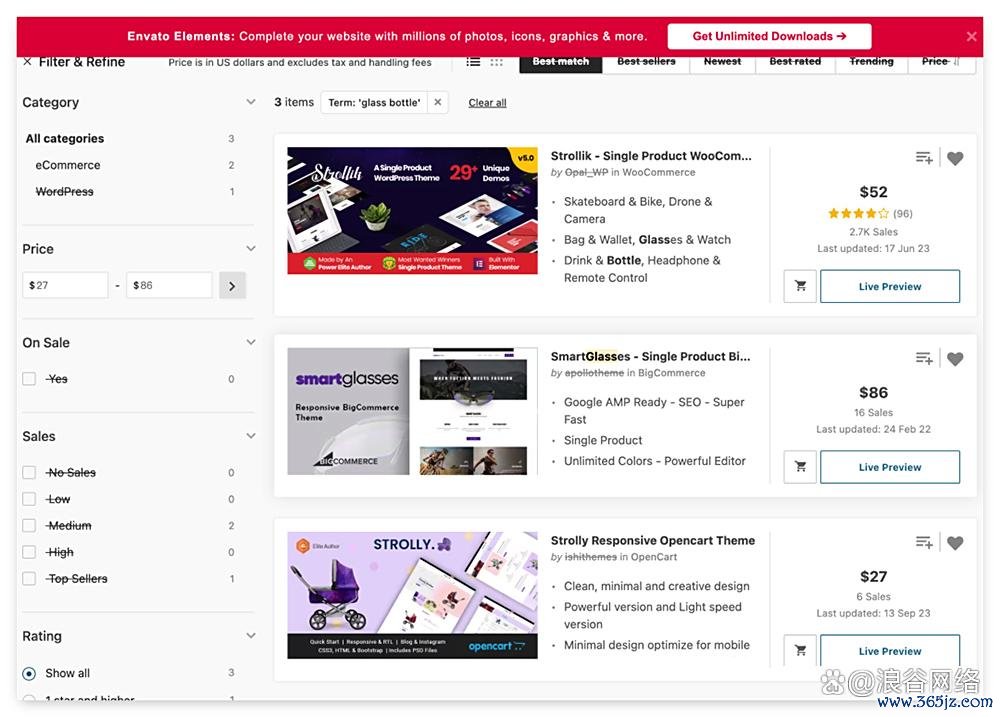1000x717 pixels.
Task: Open the SmartGlasses theme thumbnail
Action: click(x=412, y=411)
